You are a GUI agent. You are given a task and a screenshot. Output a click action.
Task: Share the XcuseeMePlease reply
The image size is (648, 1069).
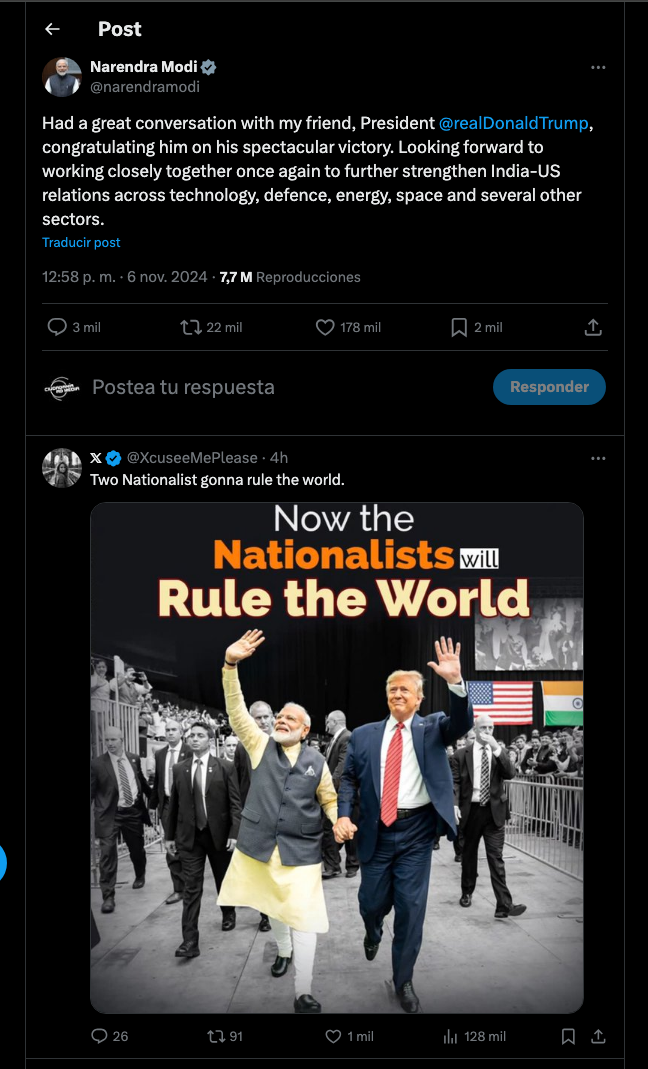coord(598,1036)
